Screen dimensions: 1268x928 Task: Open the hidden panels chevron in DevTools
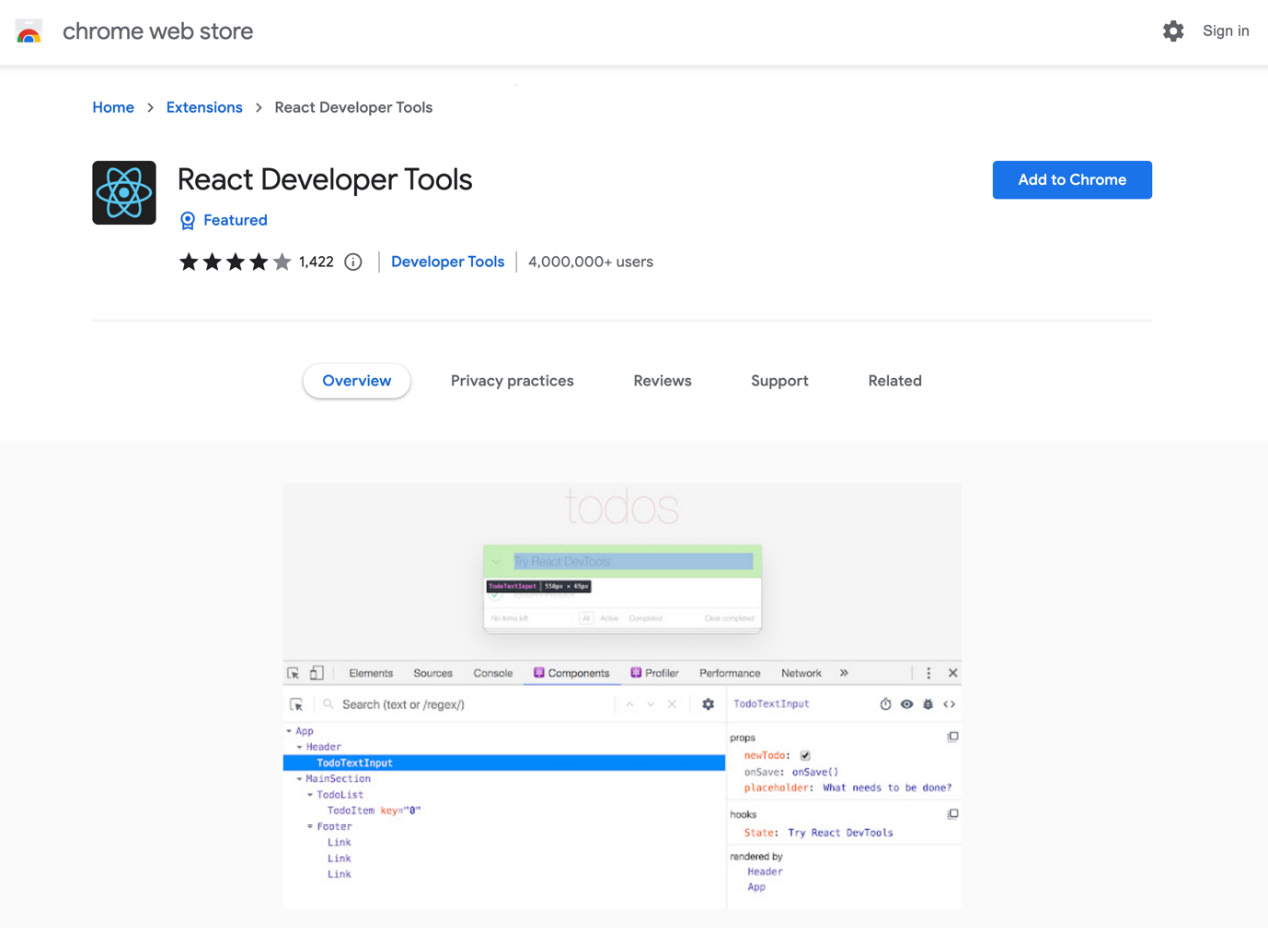point(843,672)
